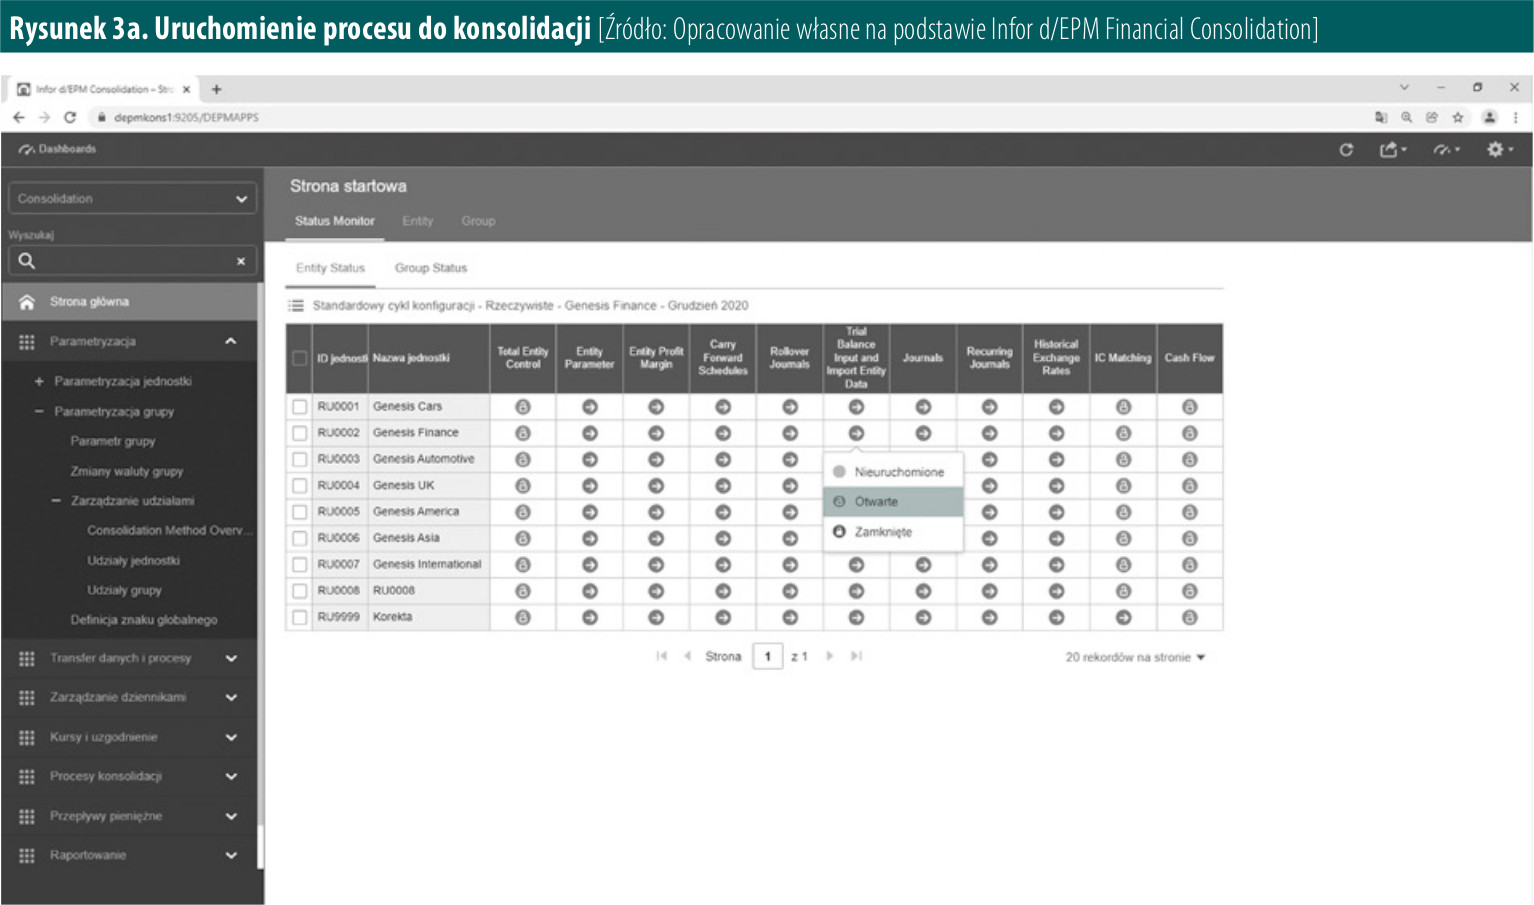Expand Parametryzacja jednostki tree node

(x=39, y=381)
